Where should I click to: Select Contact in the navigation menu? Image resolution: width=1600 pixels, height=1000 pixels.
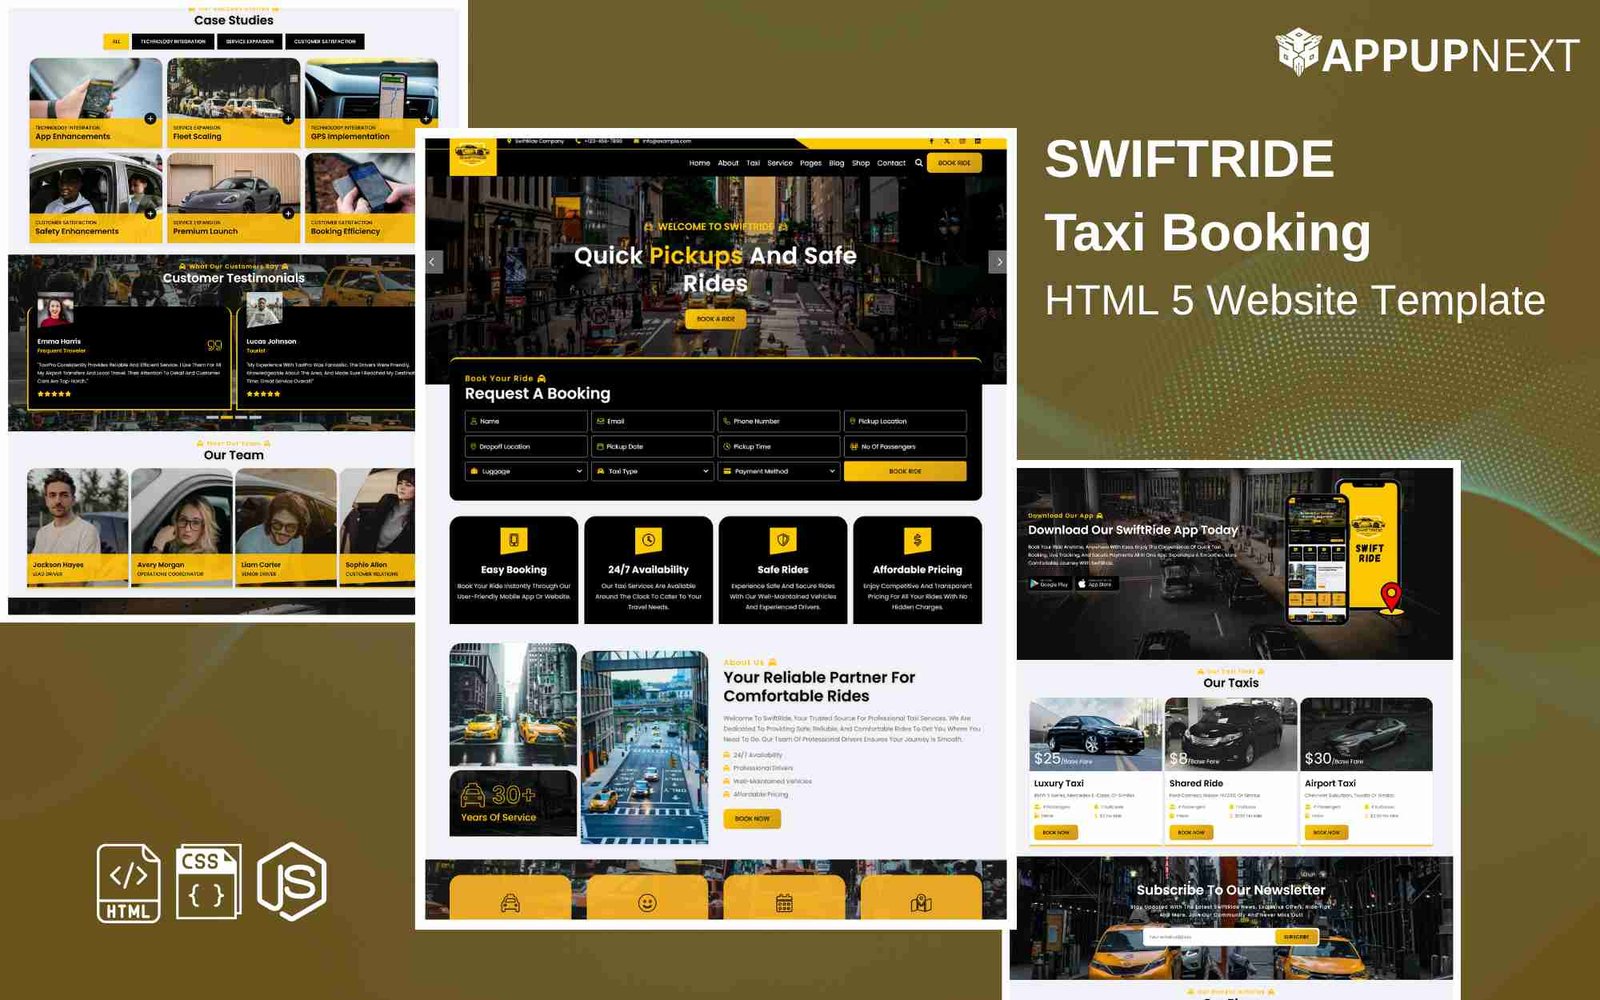pos(891,162)
